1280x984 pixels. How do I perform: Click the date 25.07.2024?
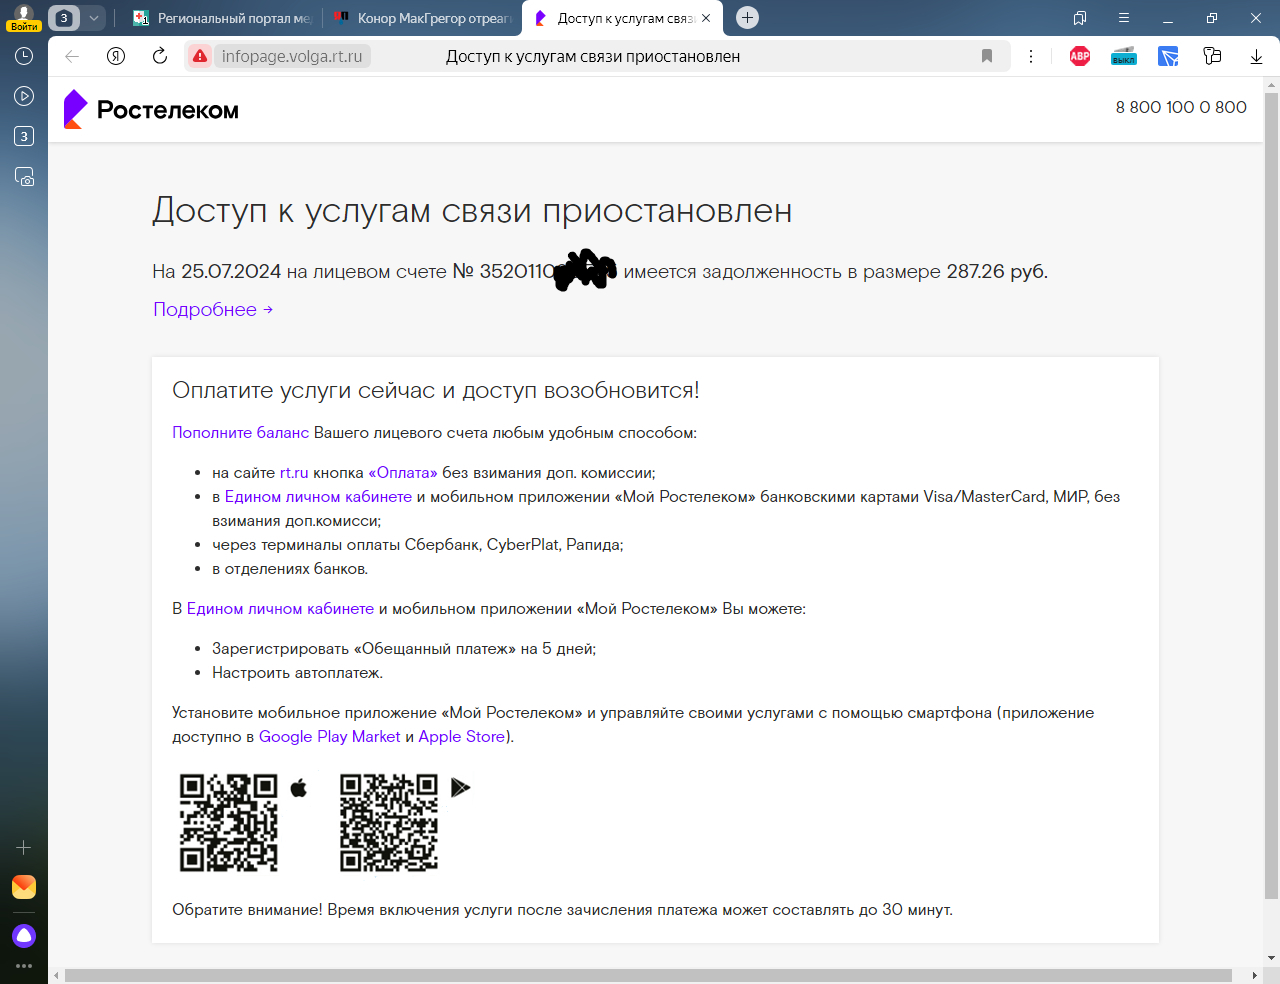(x=231, y=271)
